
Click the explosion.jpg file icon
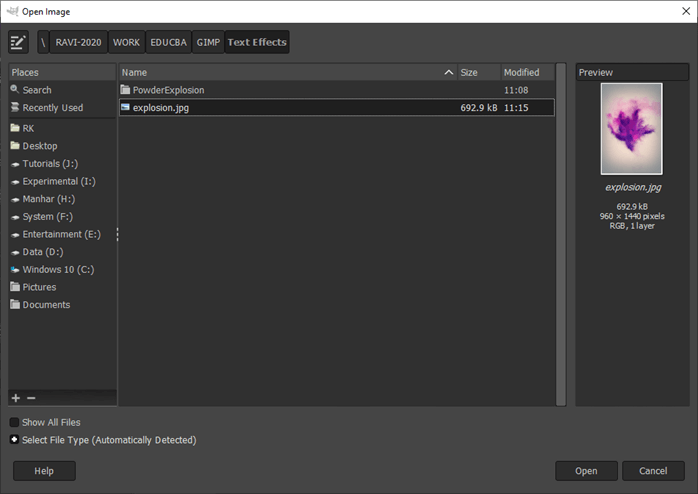point(125,107)
